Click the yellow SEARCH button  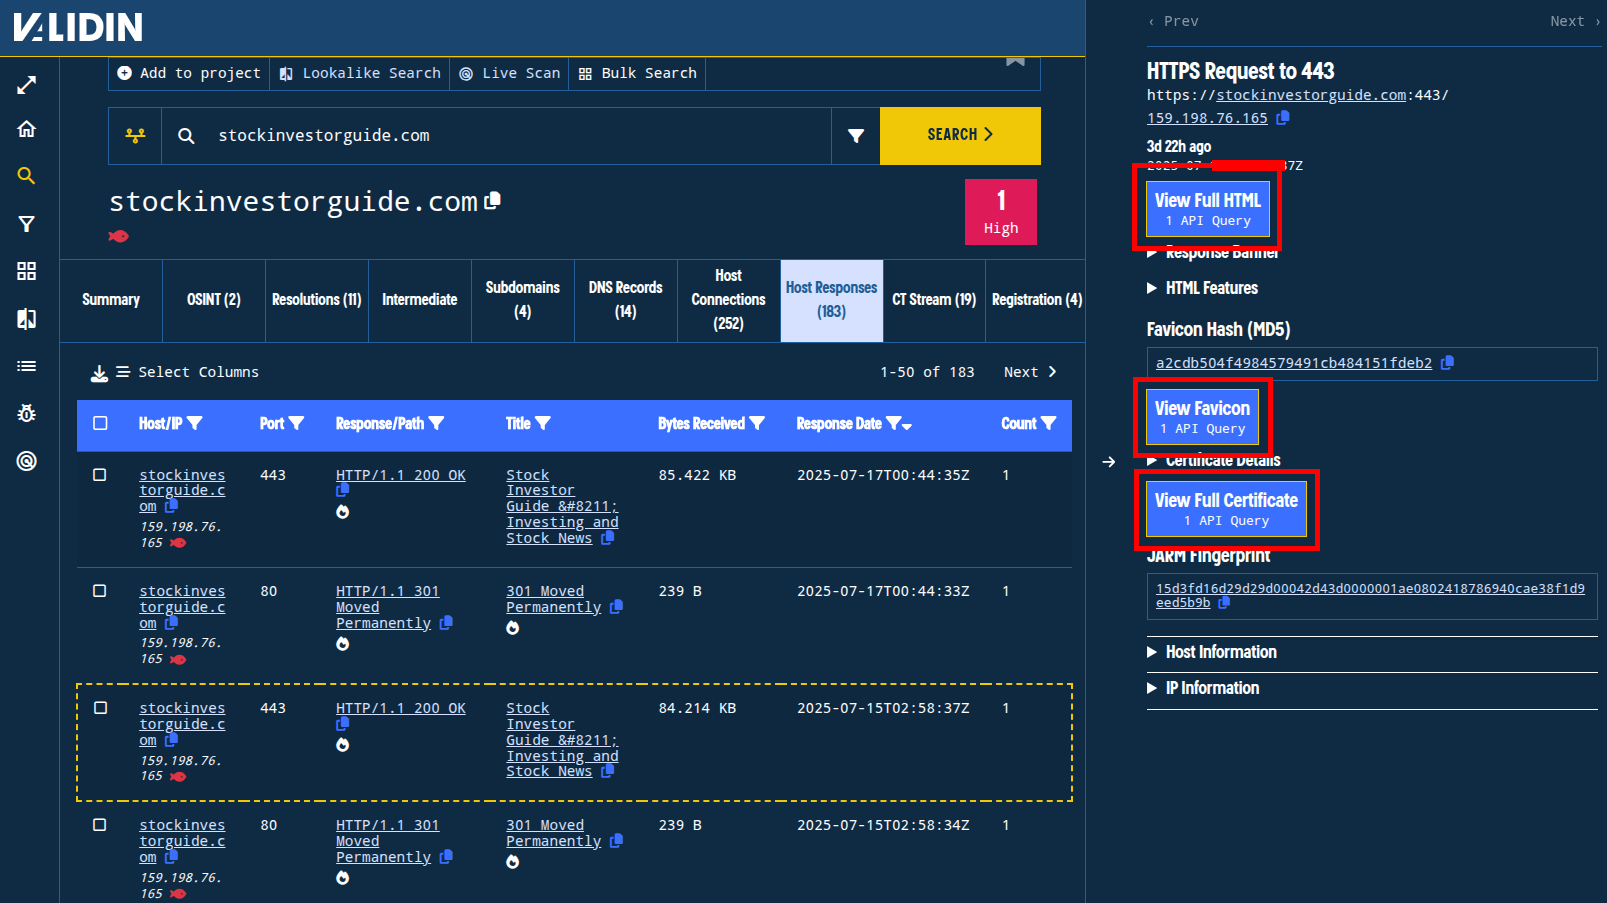click(960, 136)
